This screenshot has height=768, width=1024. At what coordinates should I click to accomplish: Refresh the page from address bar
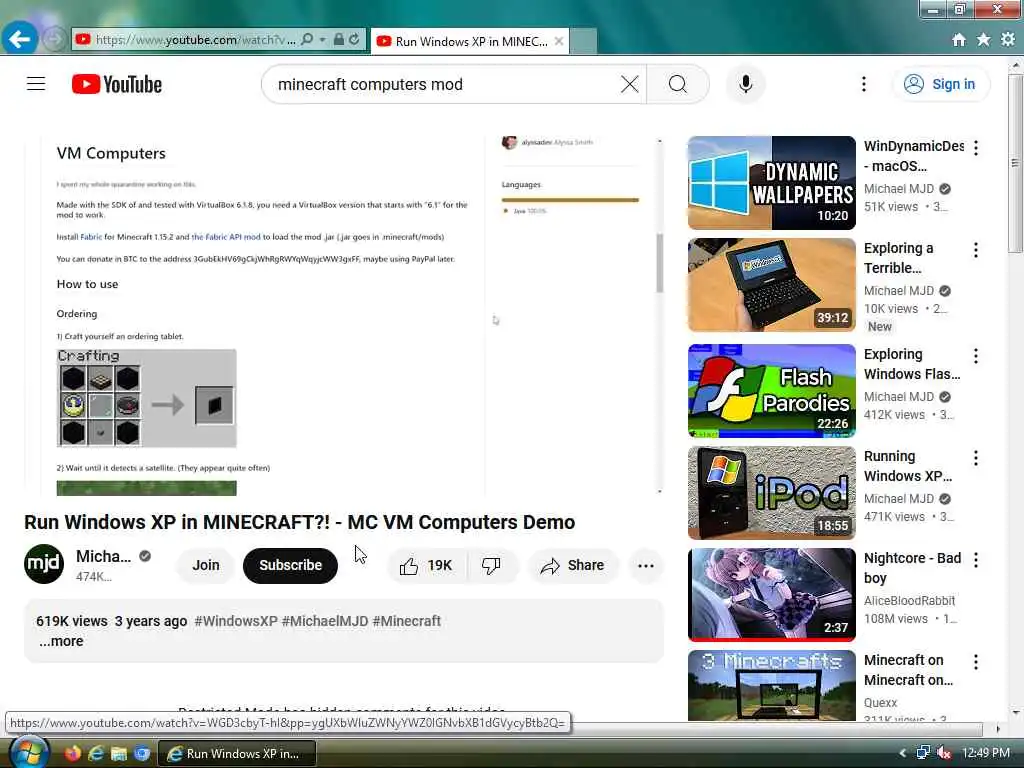click(354, 40)
